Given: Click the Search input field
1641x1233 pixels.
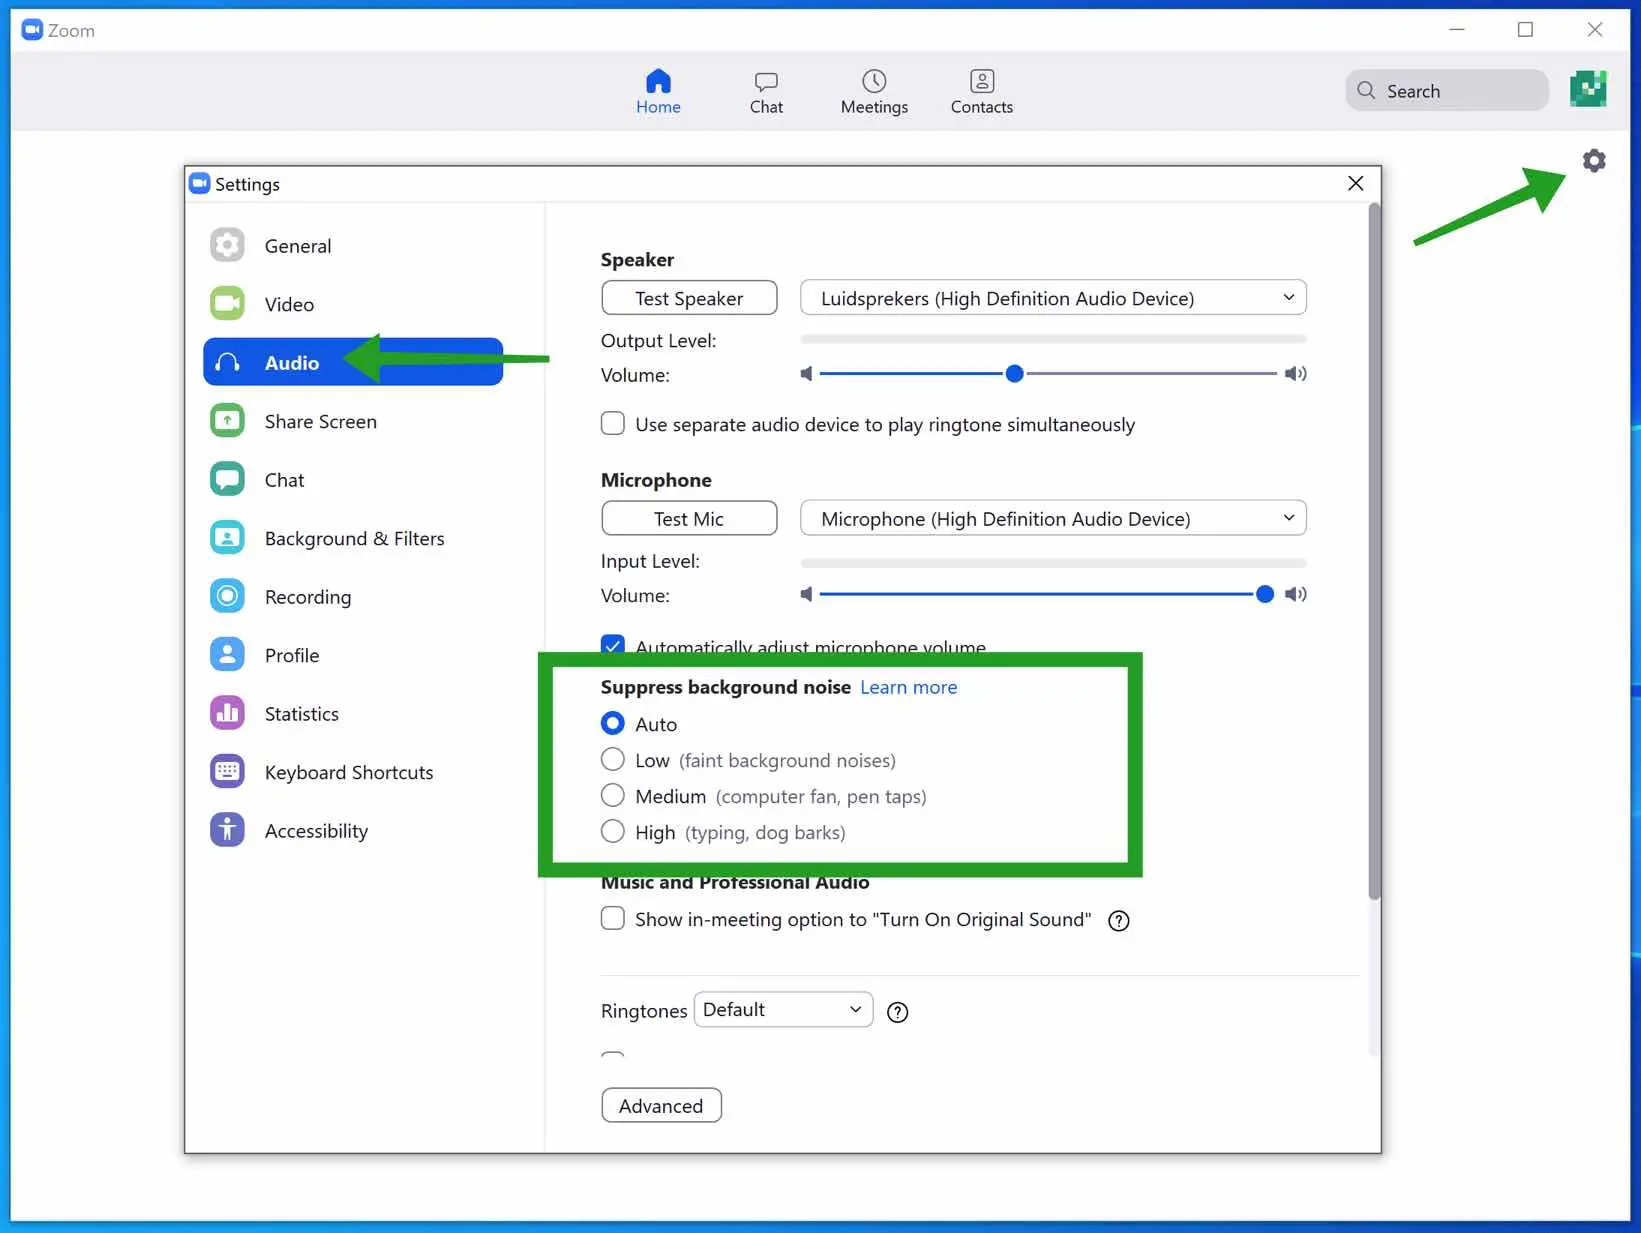Looking at the screenshot, I should [1447, 90].
